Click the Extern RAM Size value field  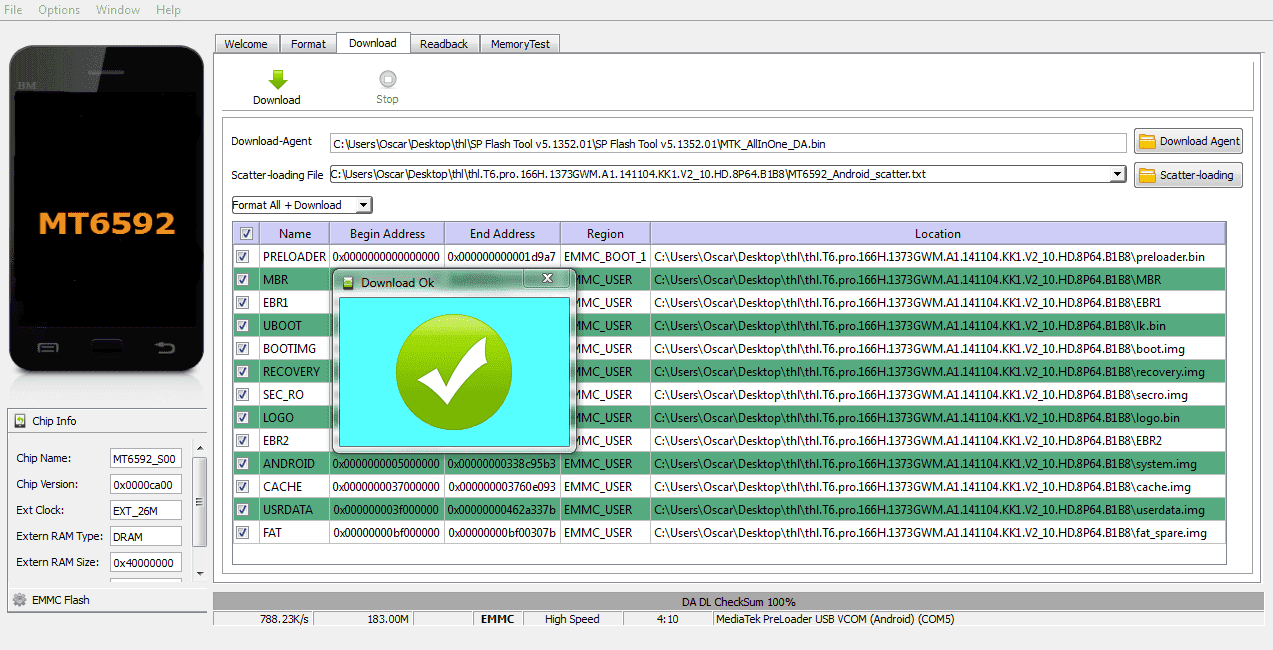[x=145, y=563]
